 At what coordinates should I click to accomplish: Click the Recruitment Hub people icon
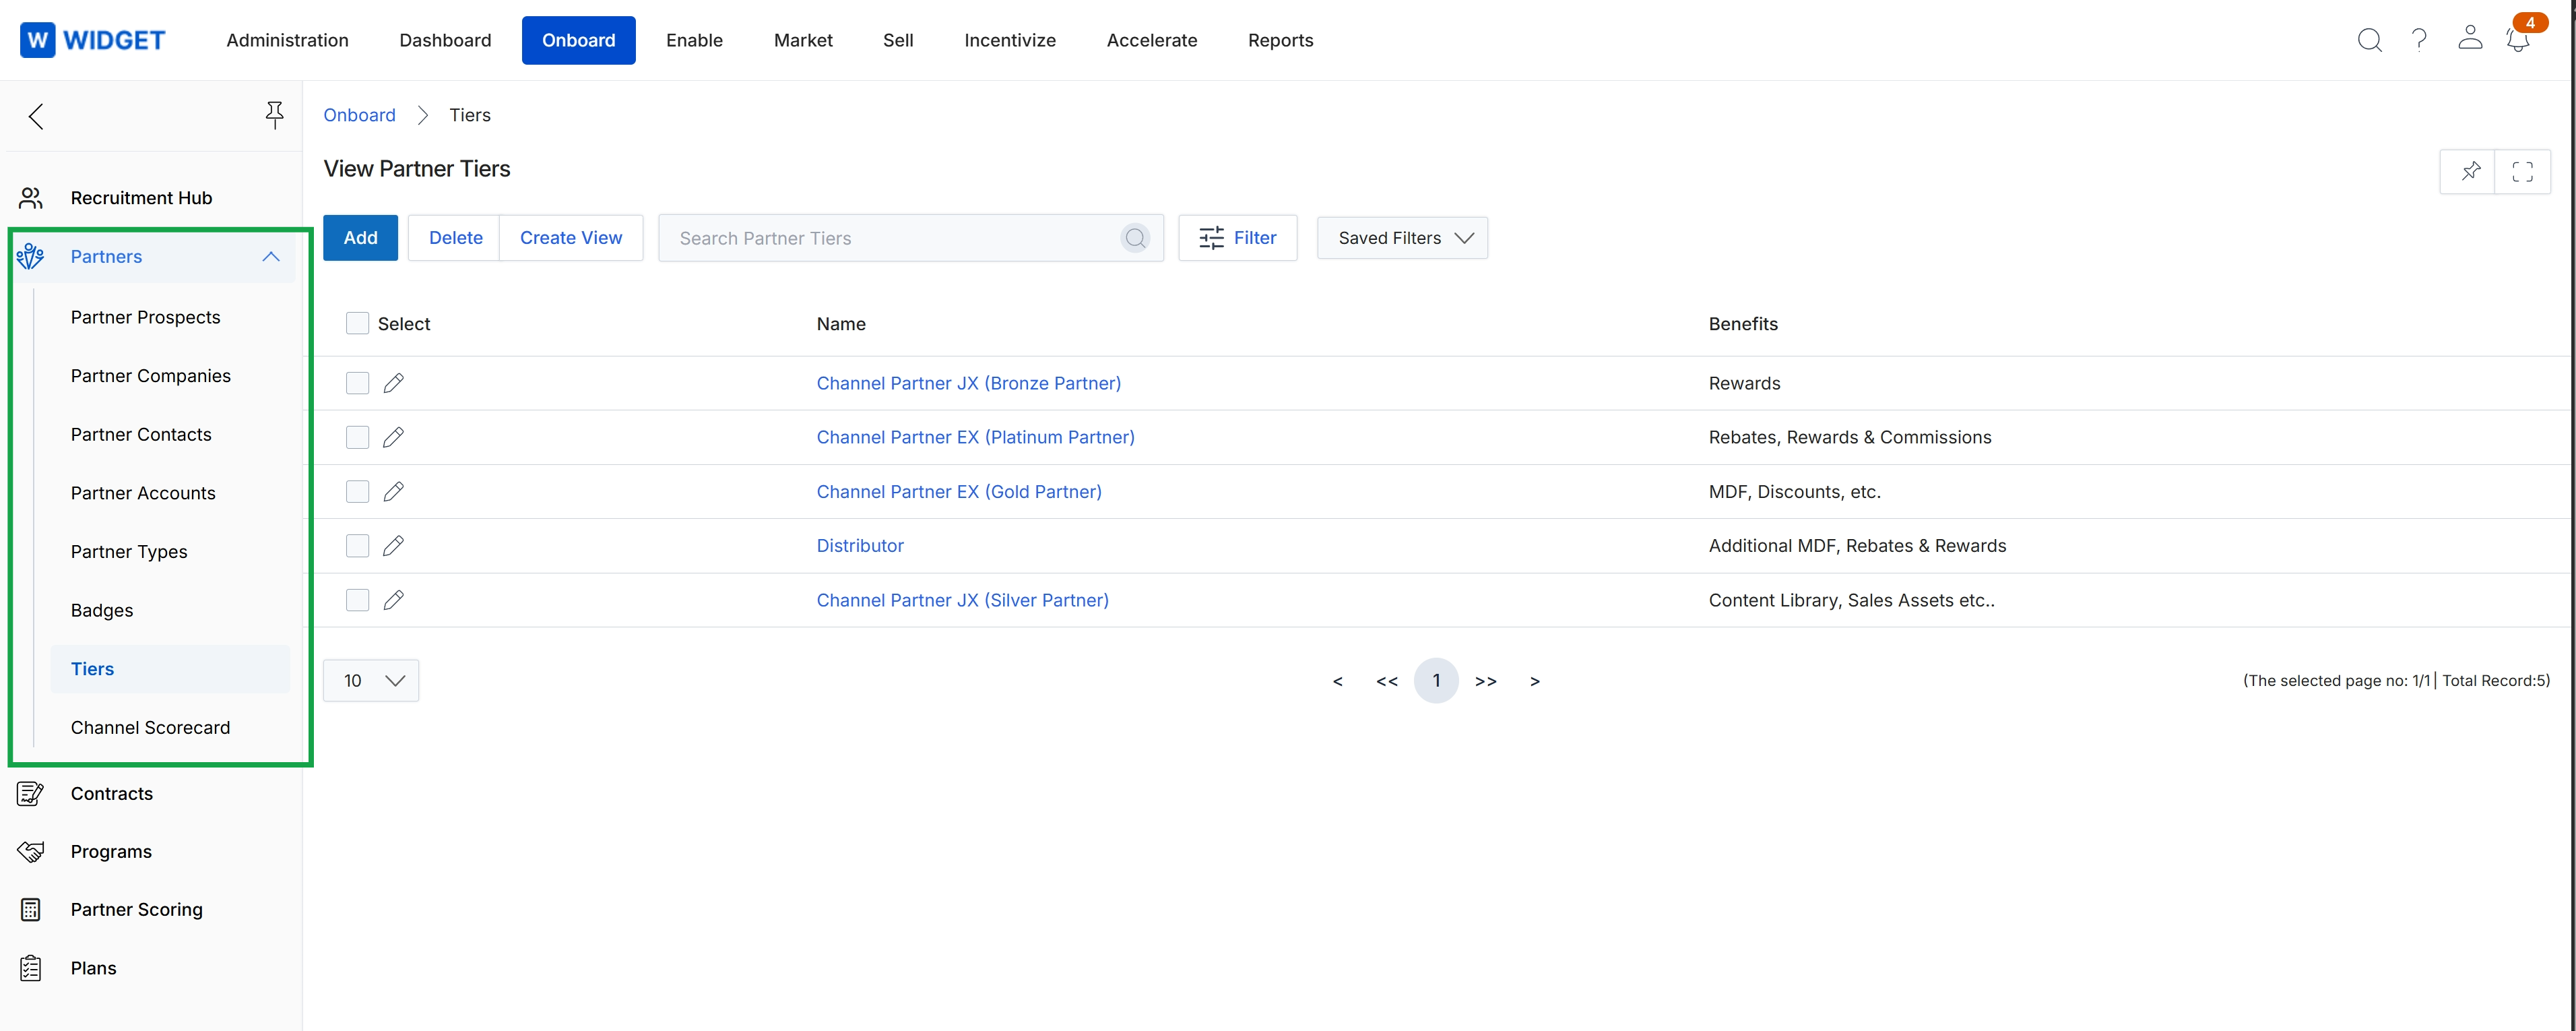pos(31,198)
